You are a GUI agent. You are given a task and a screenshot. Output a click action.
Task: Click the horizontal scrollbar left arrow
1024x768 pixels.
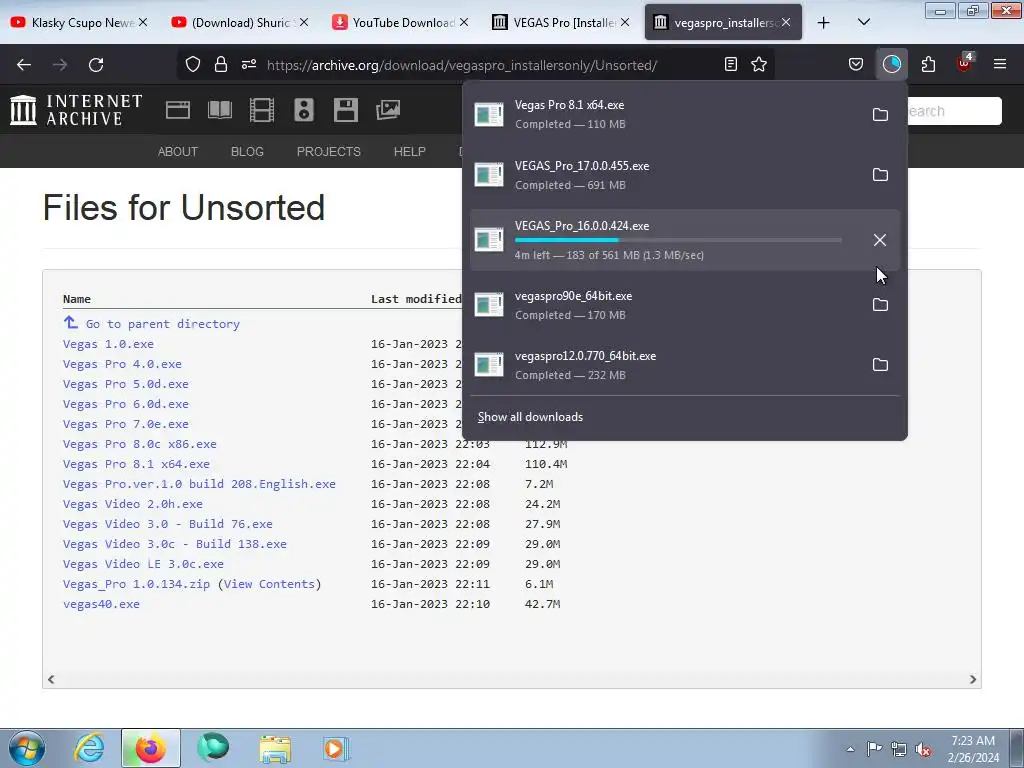point(51,679)
